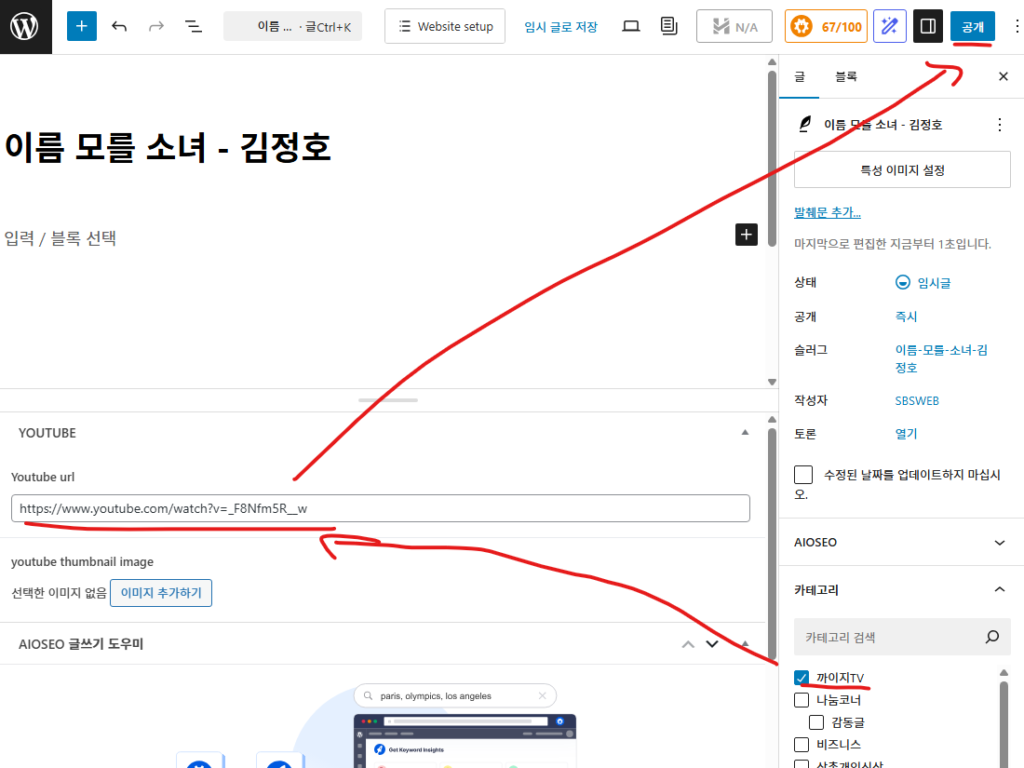Viewport: 1024px width, 768px height.
Task: Check the 나눔코너 category
Action: tap(801, 700)
